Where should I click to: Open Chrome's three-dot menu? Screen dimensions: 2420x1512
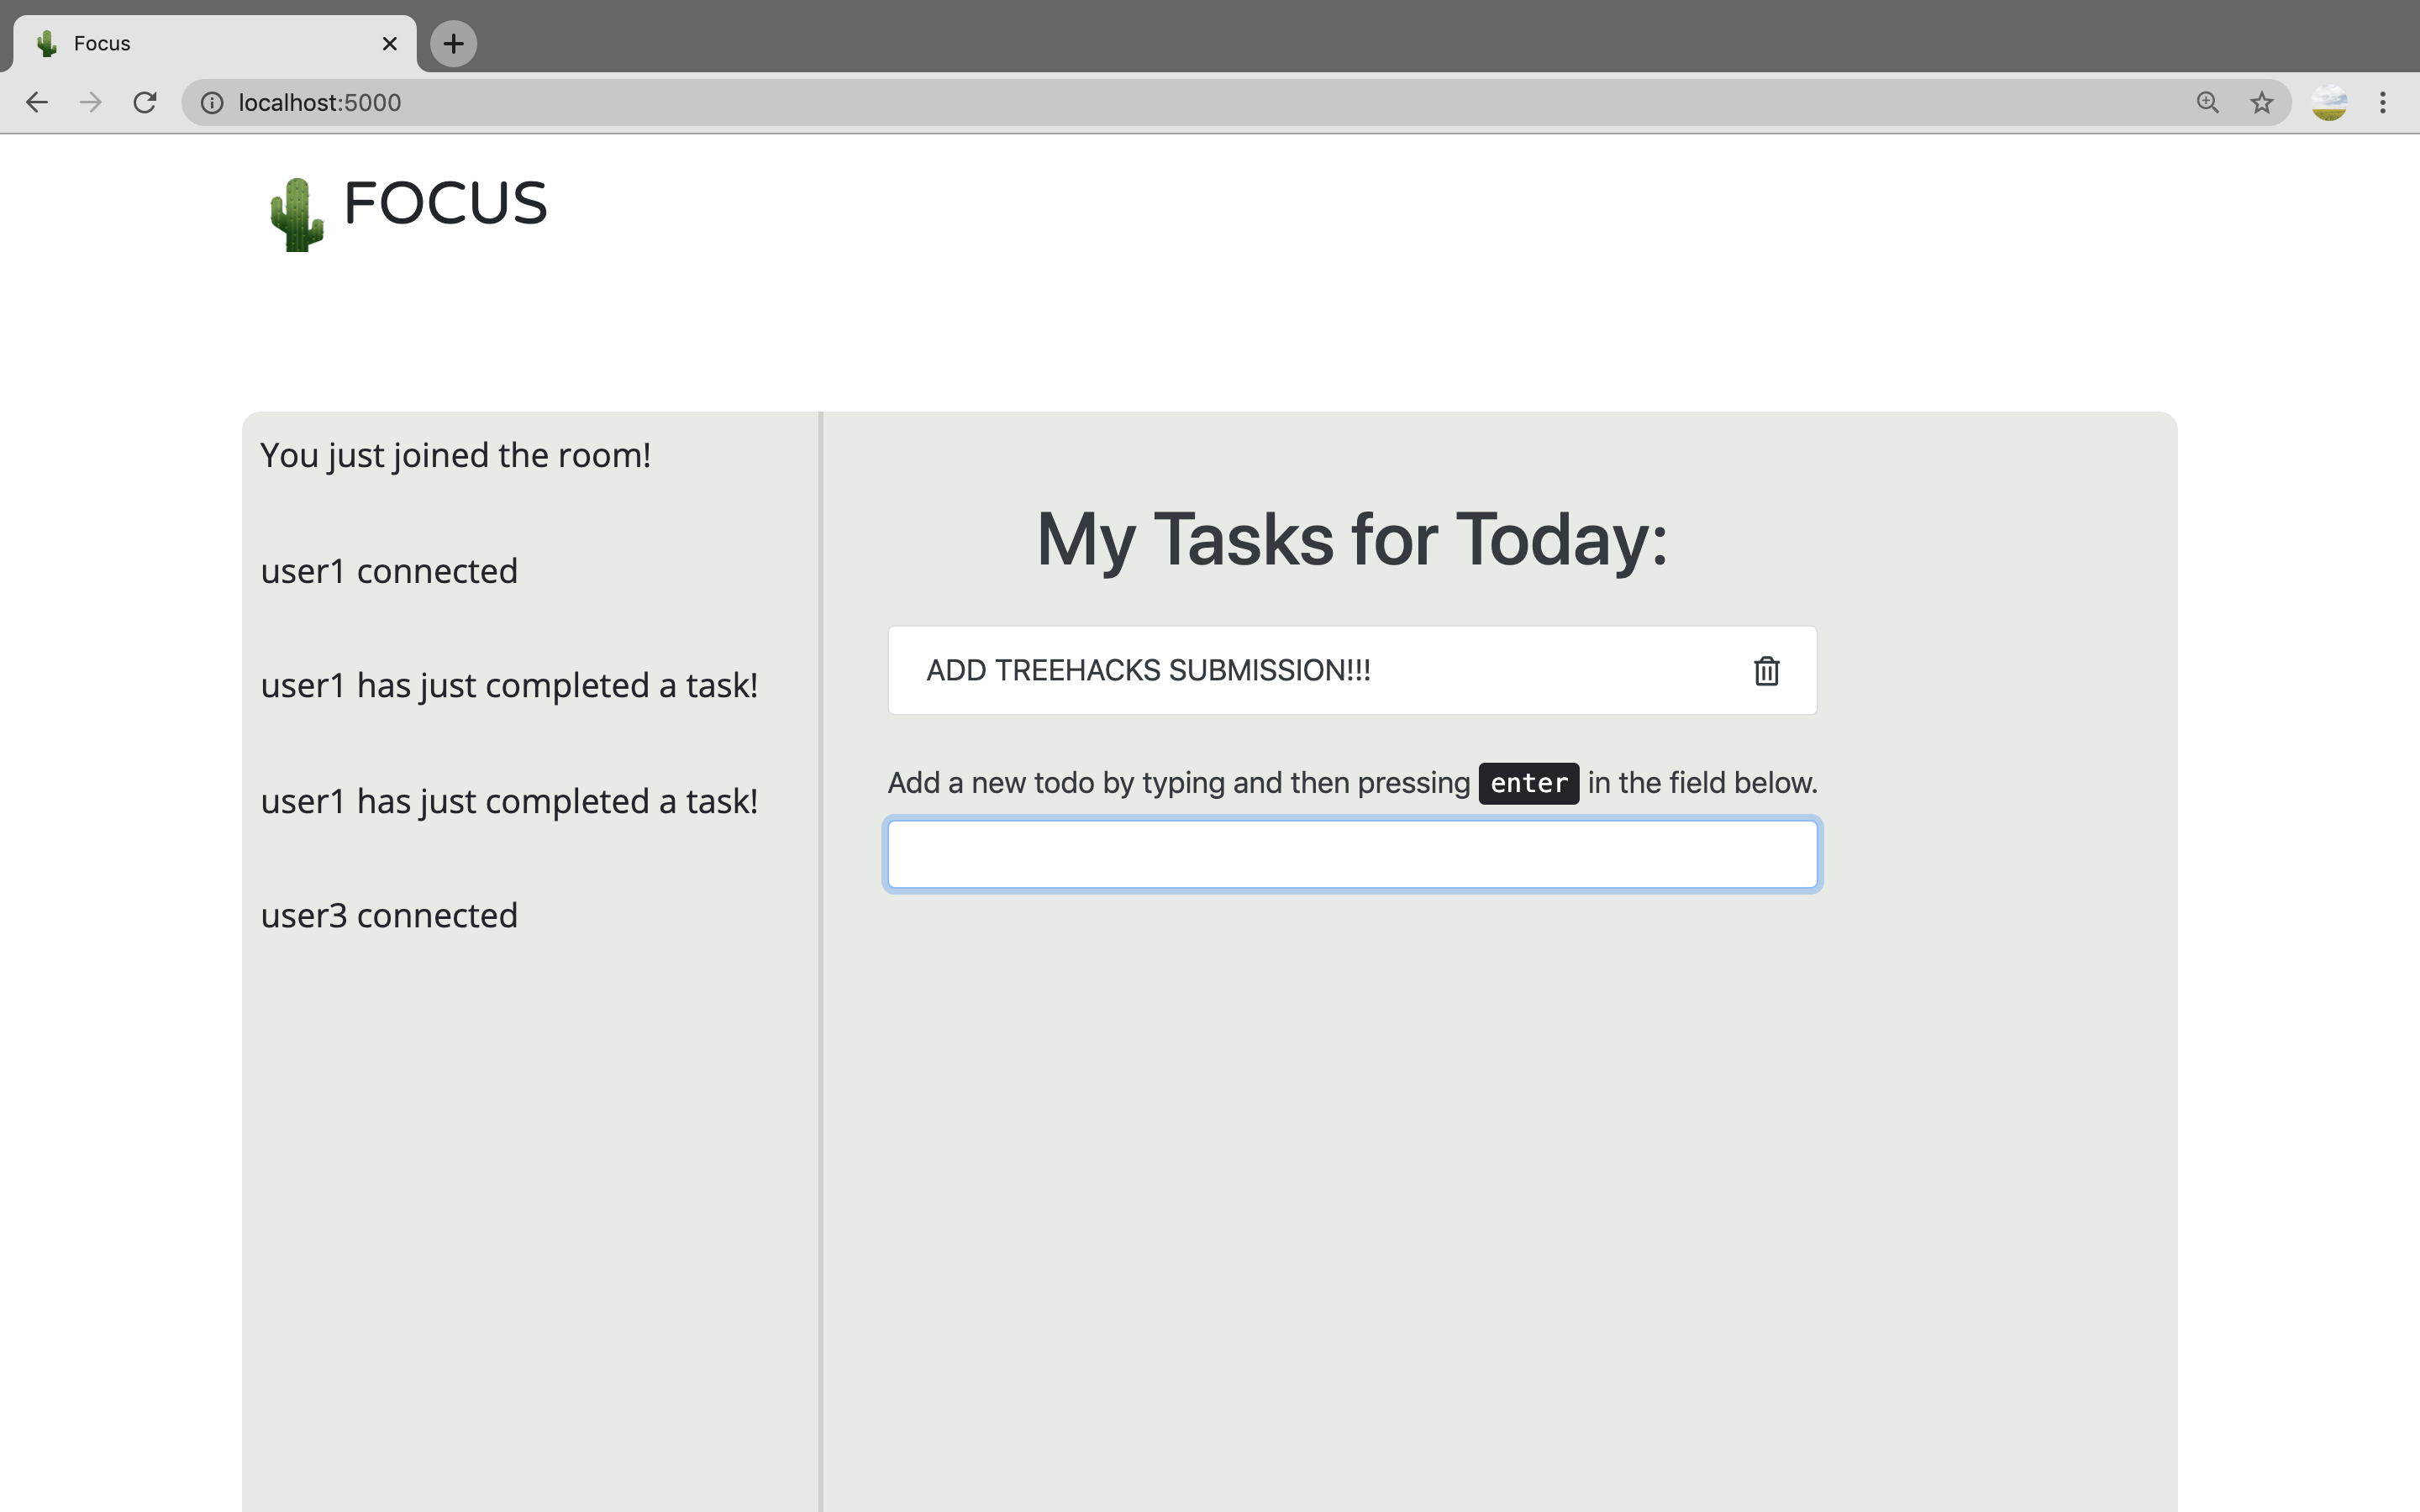pyautogui.click(x=2383, y=102)
